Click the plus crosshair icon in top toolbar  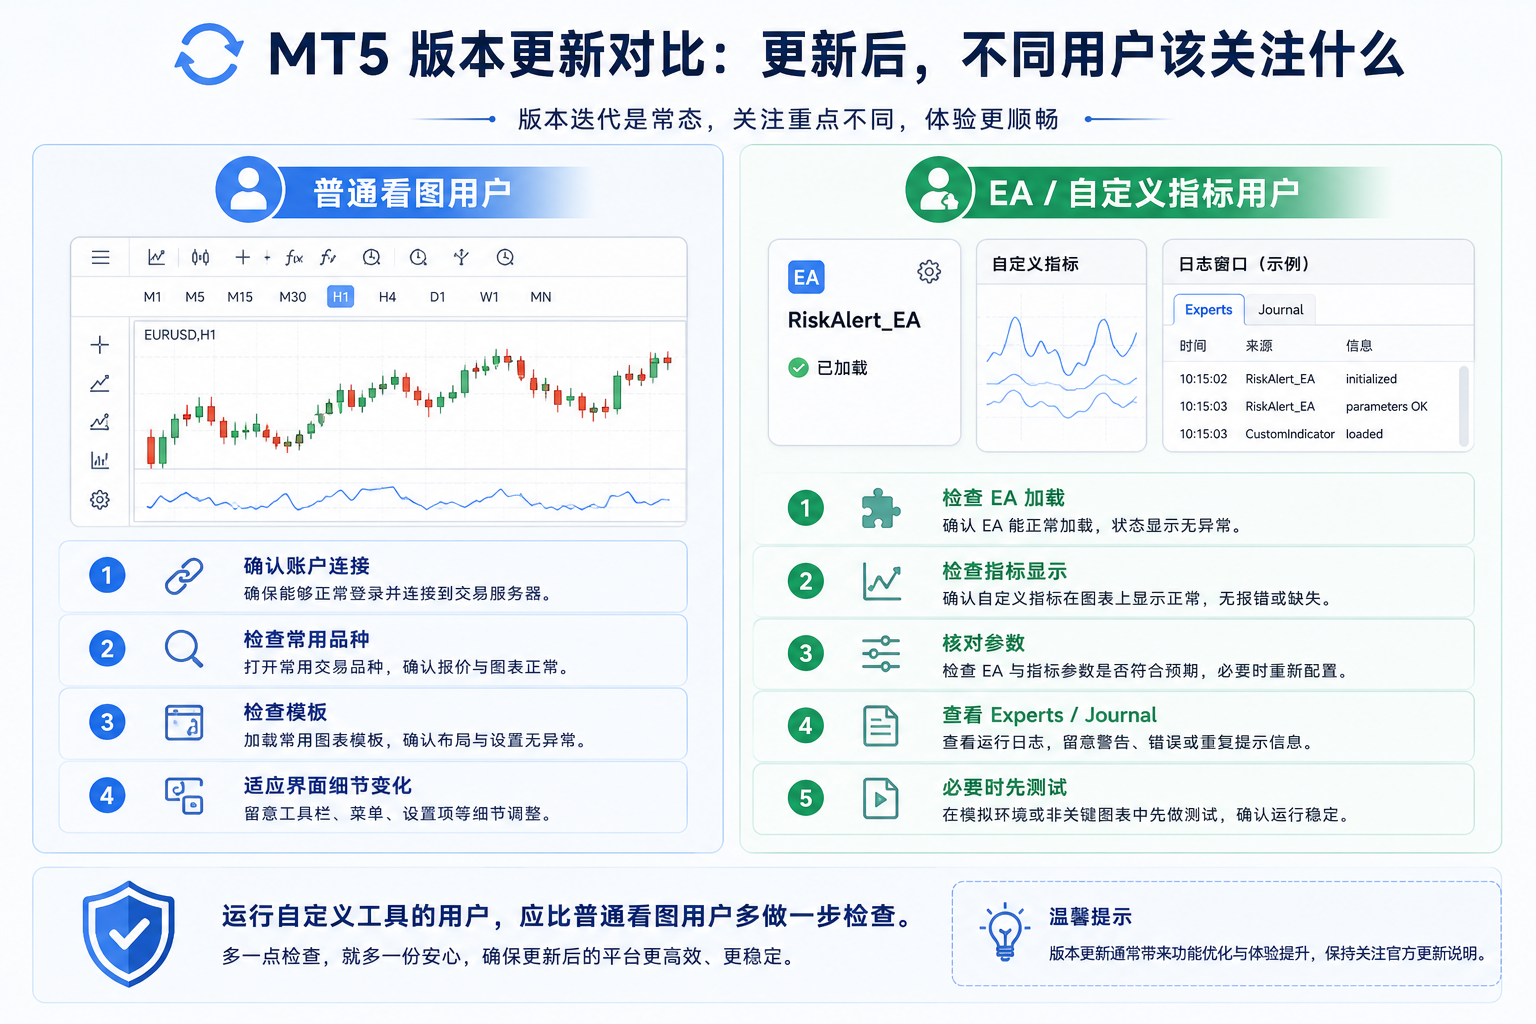(x=242, y=257)
